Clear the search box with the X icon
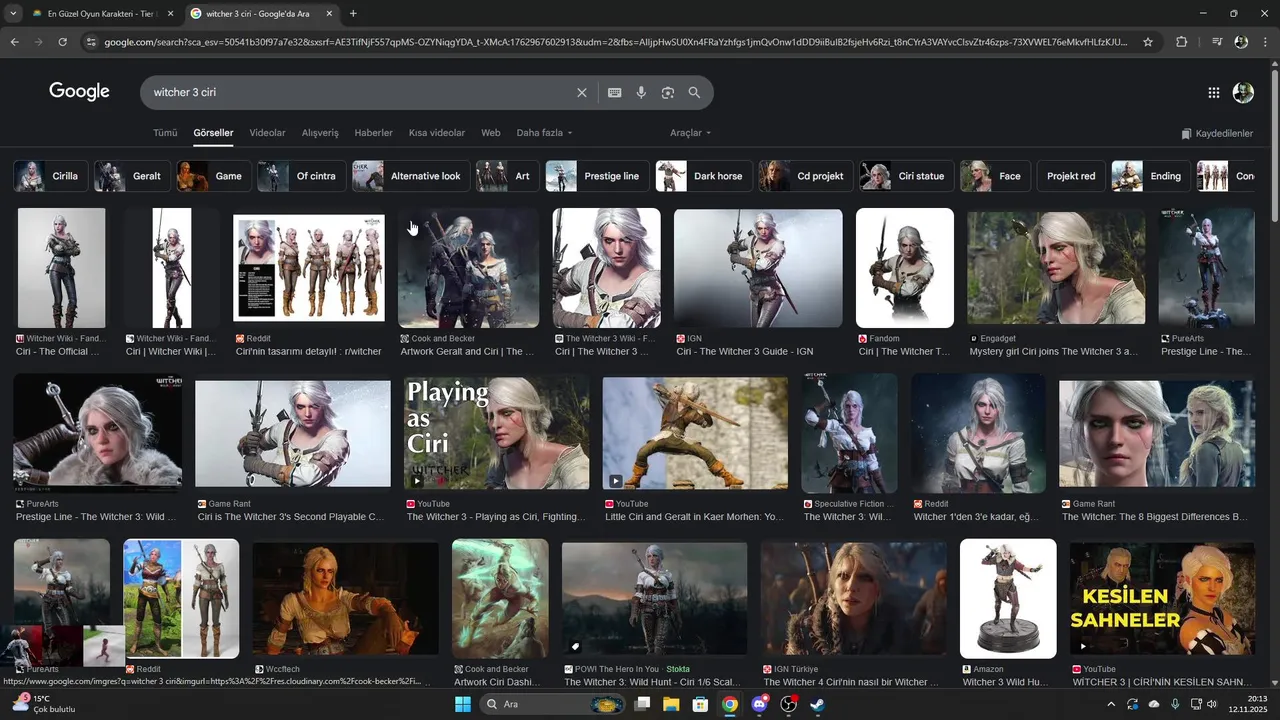 tap(582, 92)
